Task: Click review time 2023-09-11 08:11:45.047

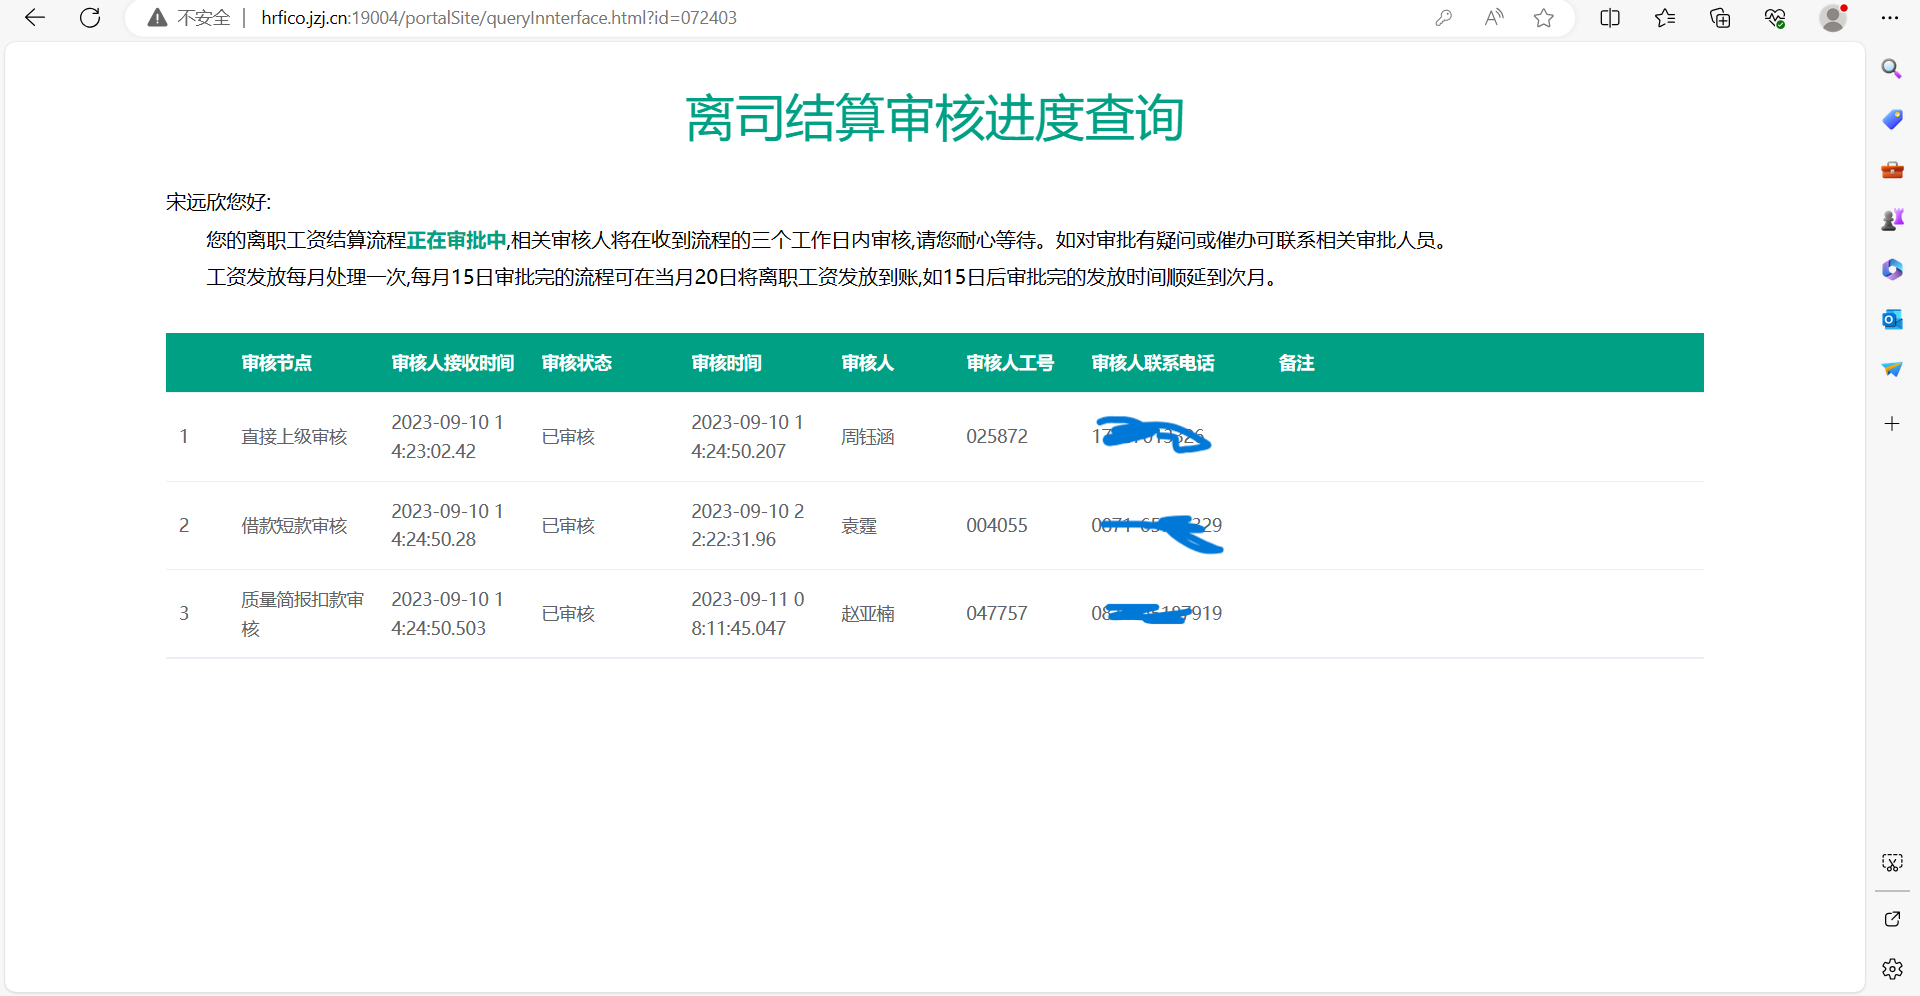Action: pos(748,614)
